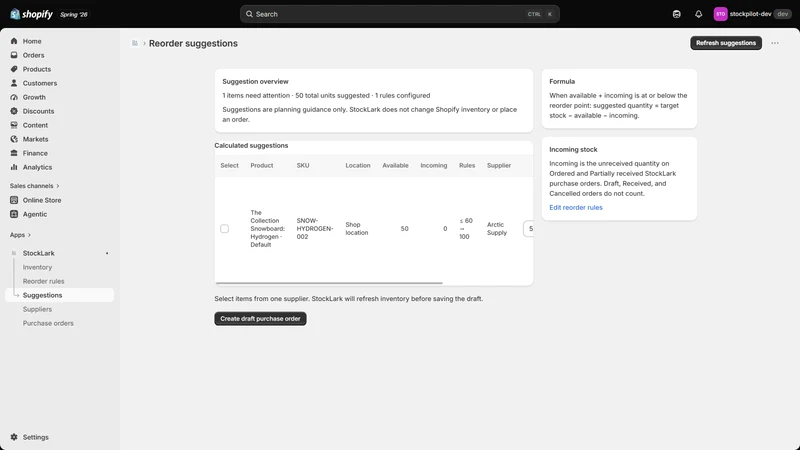Open Reorder rules page

click(43, 281)
